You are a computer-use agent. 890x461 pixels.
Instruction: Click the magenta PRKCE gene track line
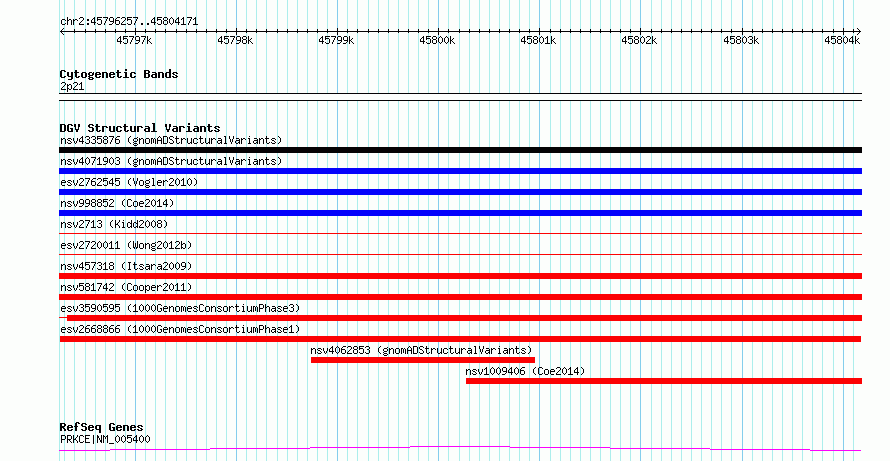[460, 449]
